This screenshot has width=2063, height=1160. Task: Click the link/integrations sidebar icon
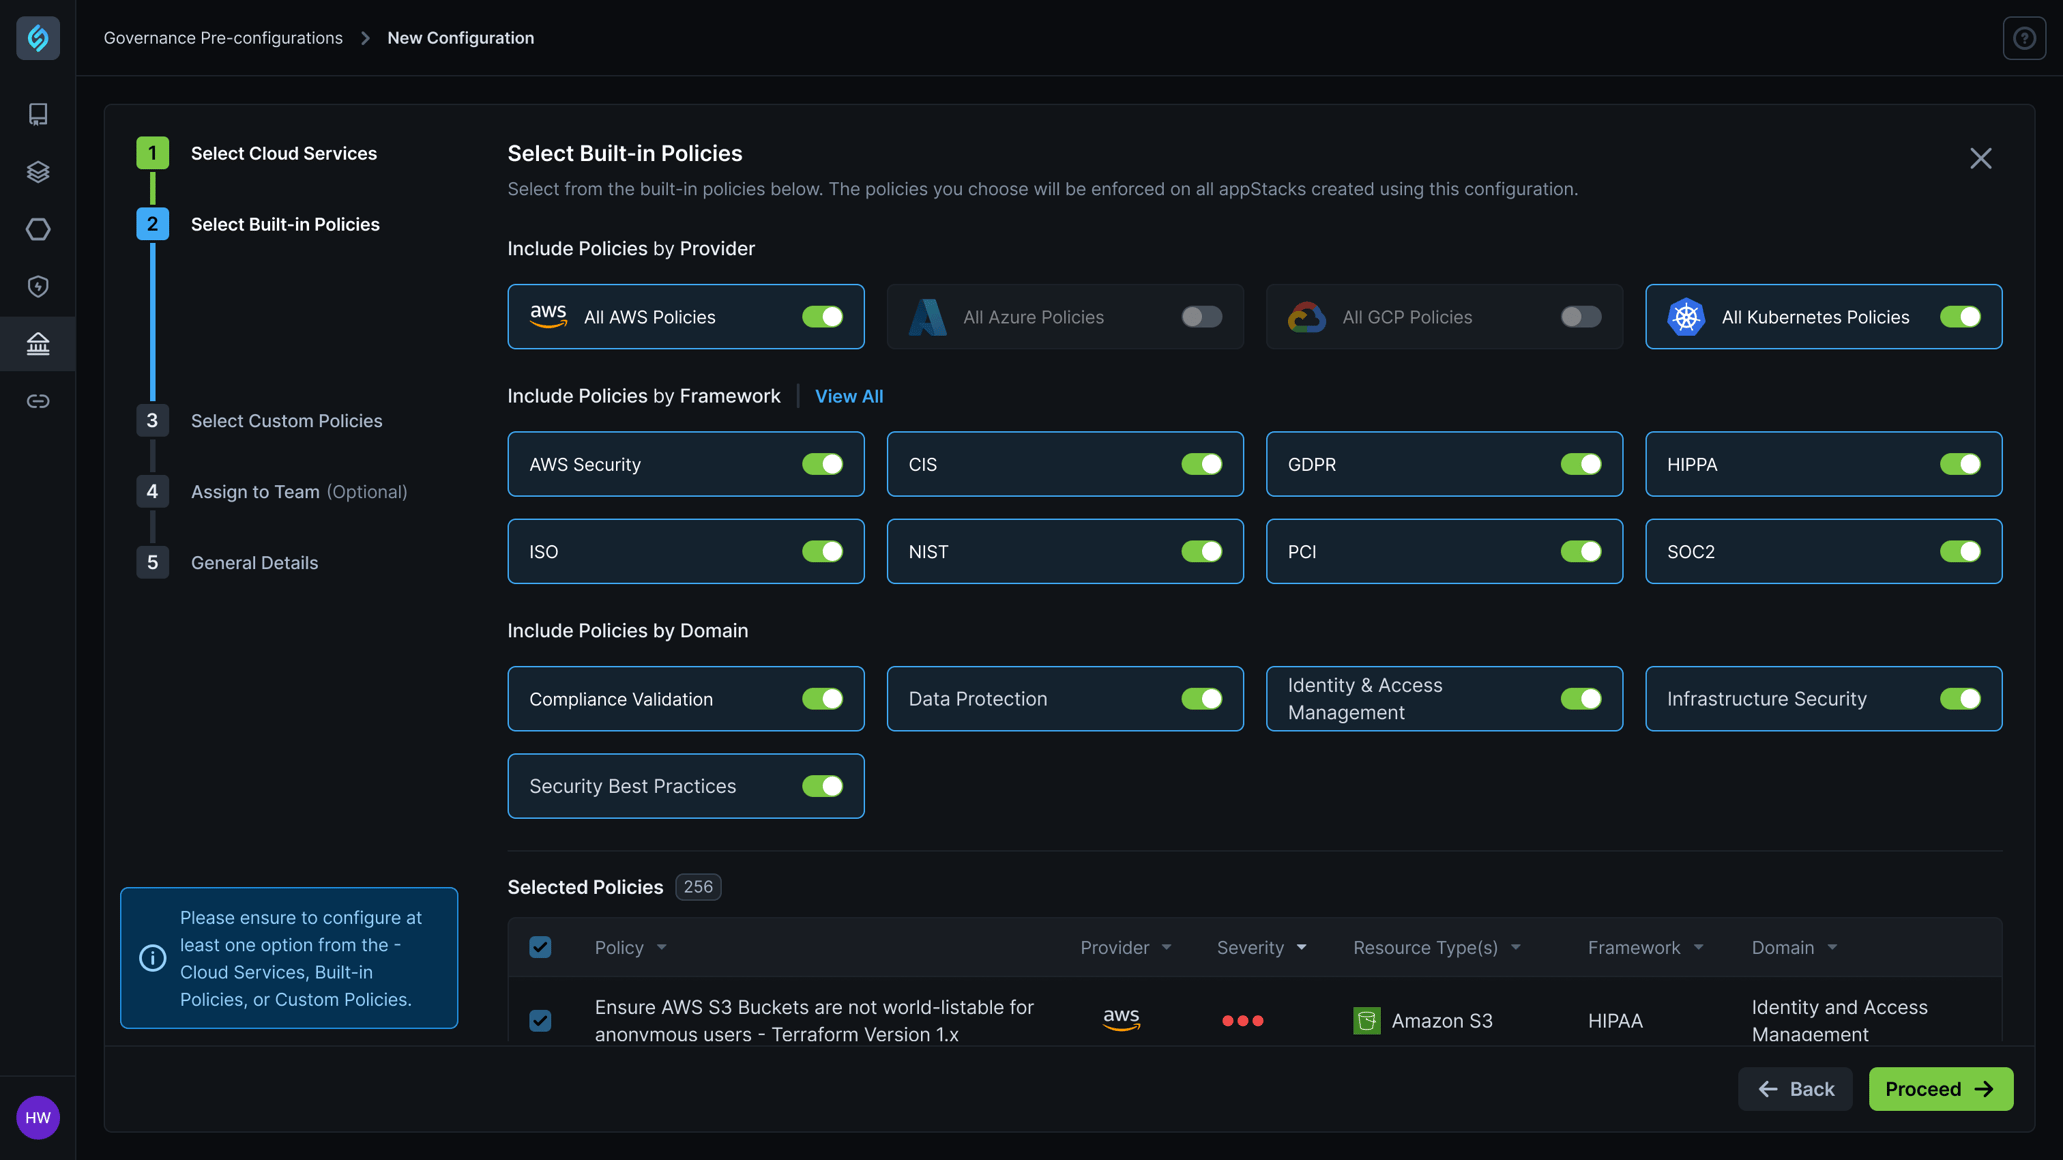[x=38, y=399]
